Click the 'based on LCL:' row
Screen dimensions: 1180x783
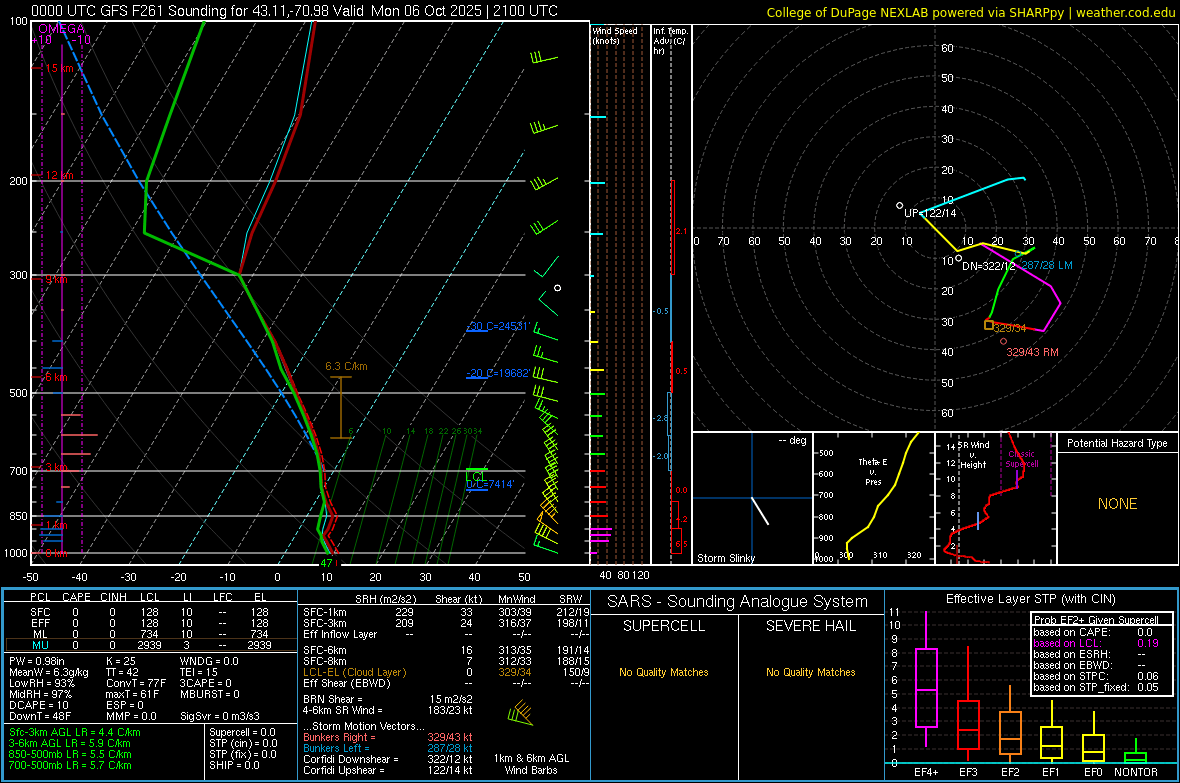(x=1096, y=643)
